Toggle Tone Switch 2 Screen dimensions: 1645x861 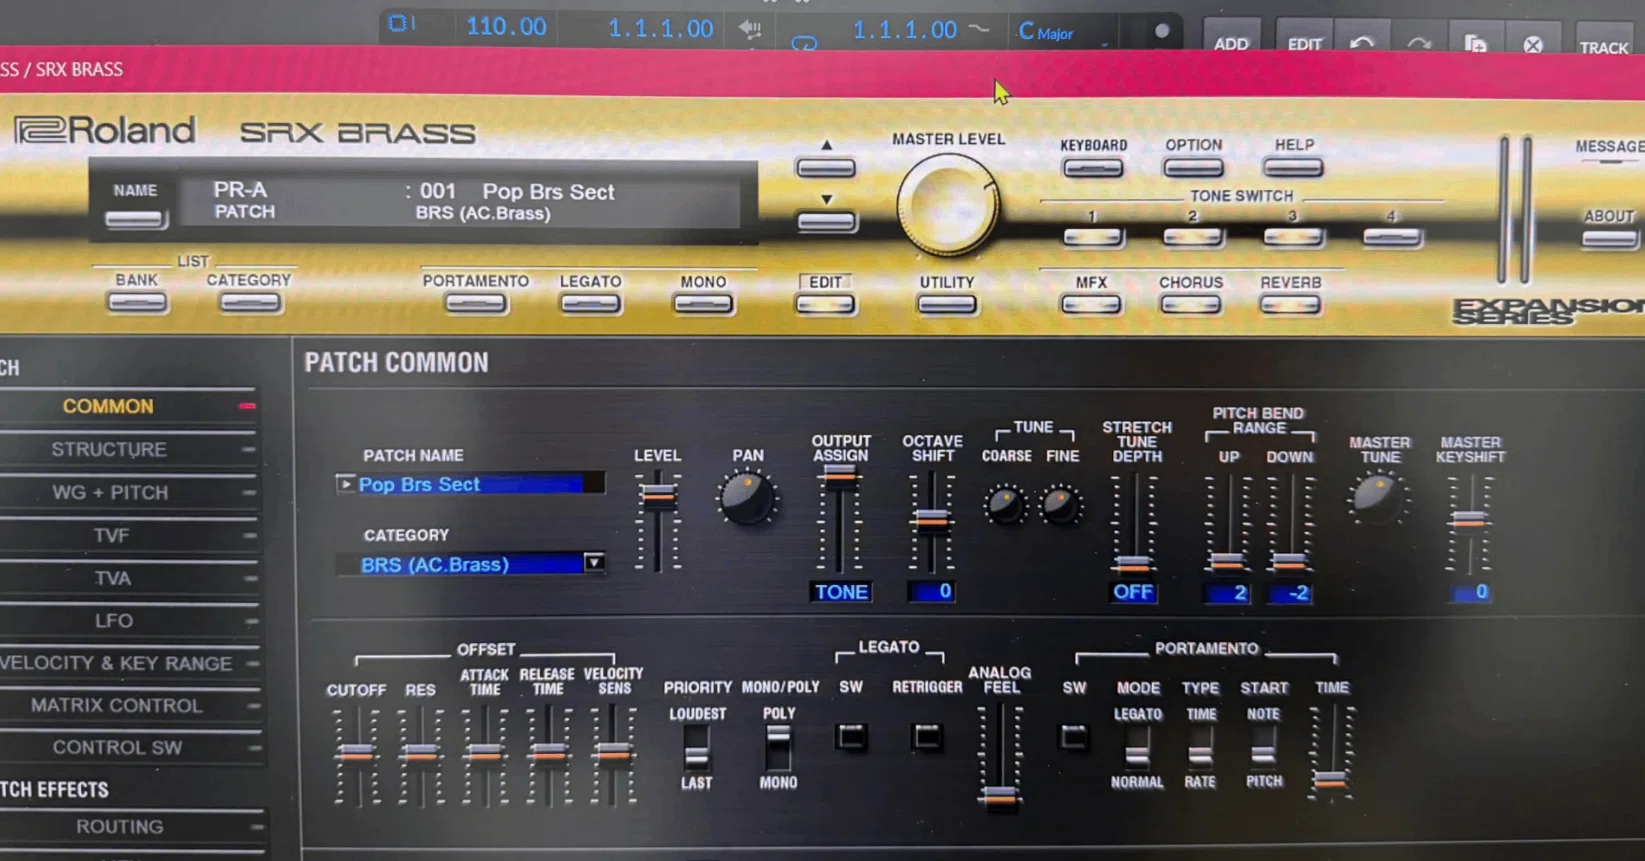[x=1193, y=238]
